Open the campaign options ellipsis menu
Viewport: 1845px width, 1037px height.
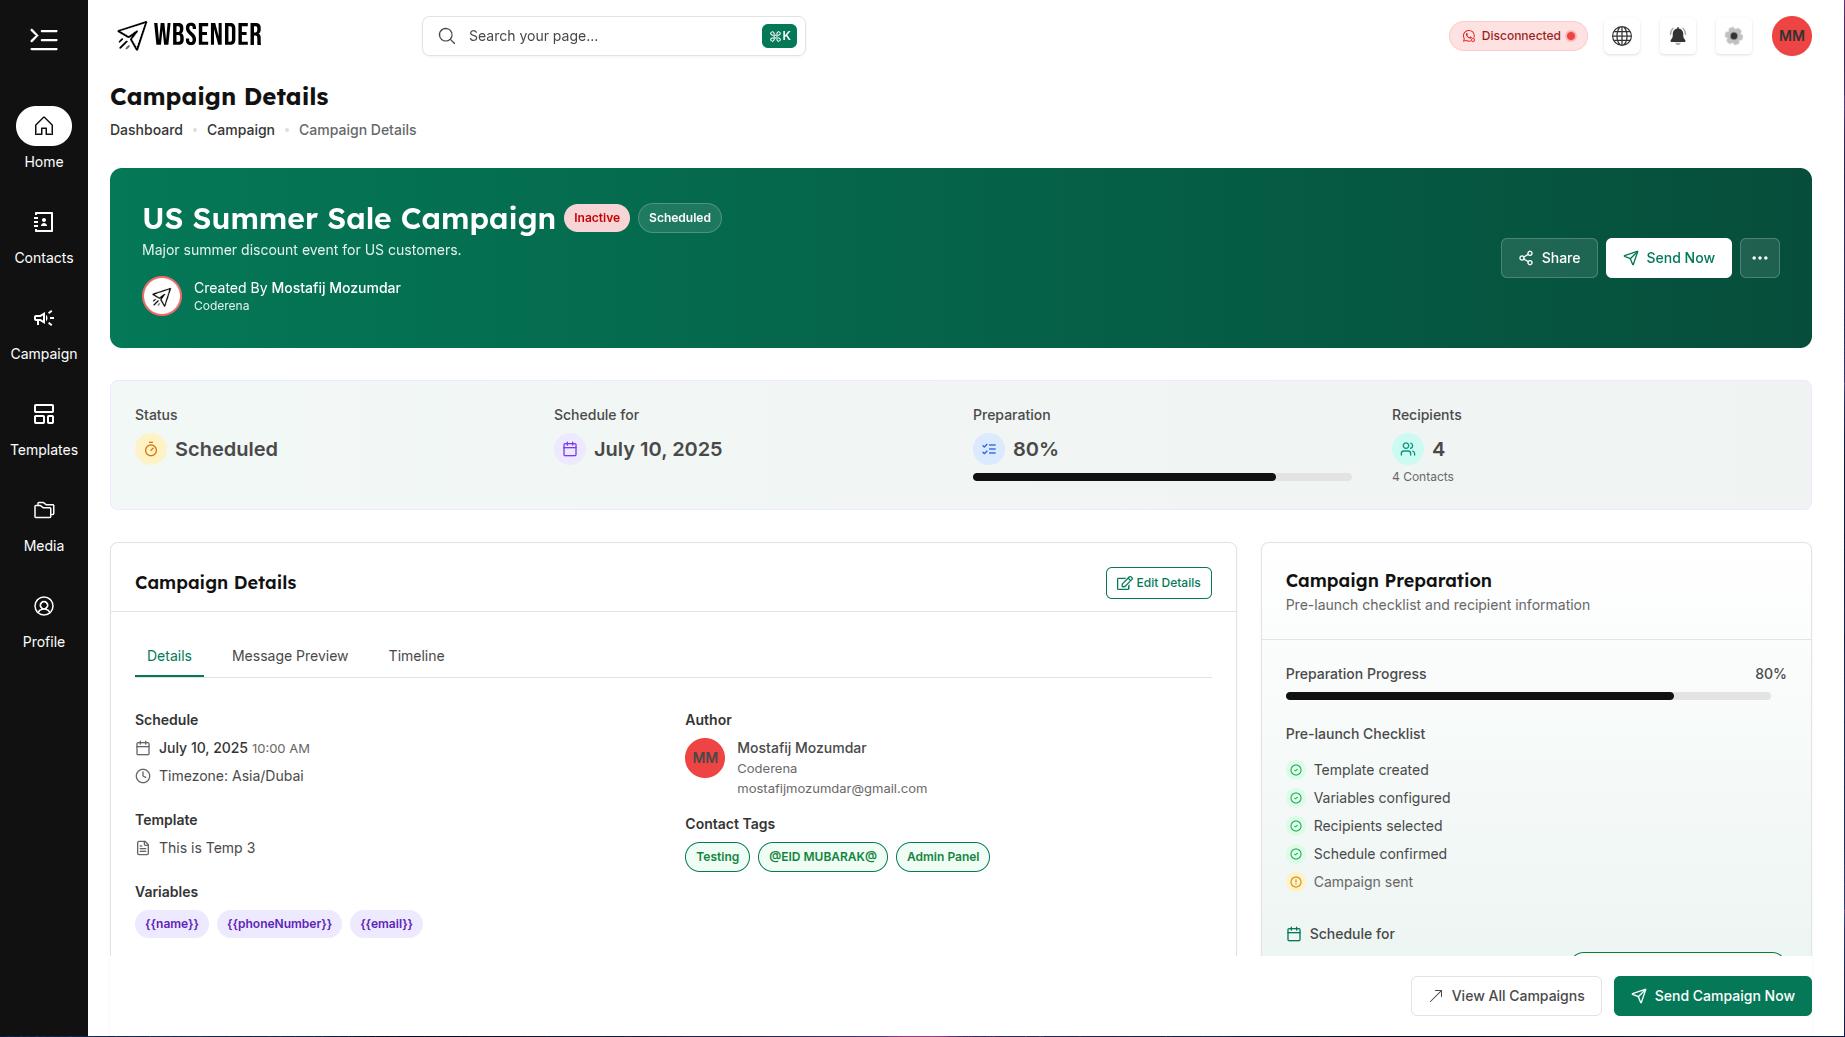click(x=1759, y=257)
